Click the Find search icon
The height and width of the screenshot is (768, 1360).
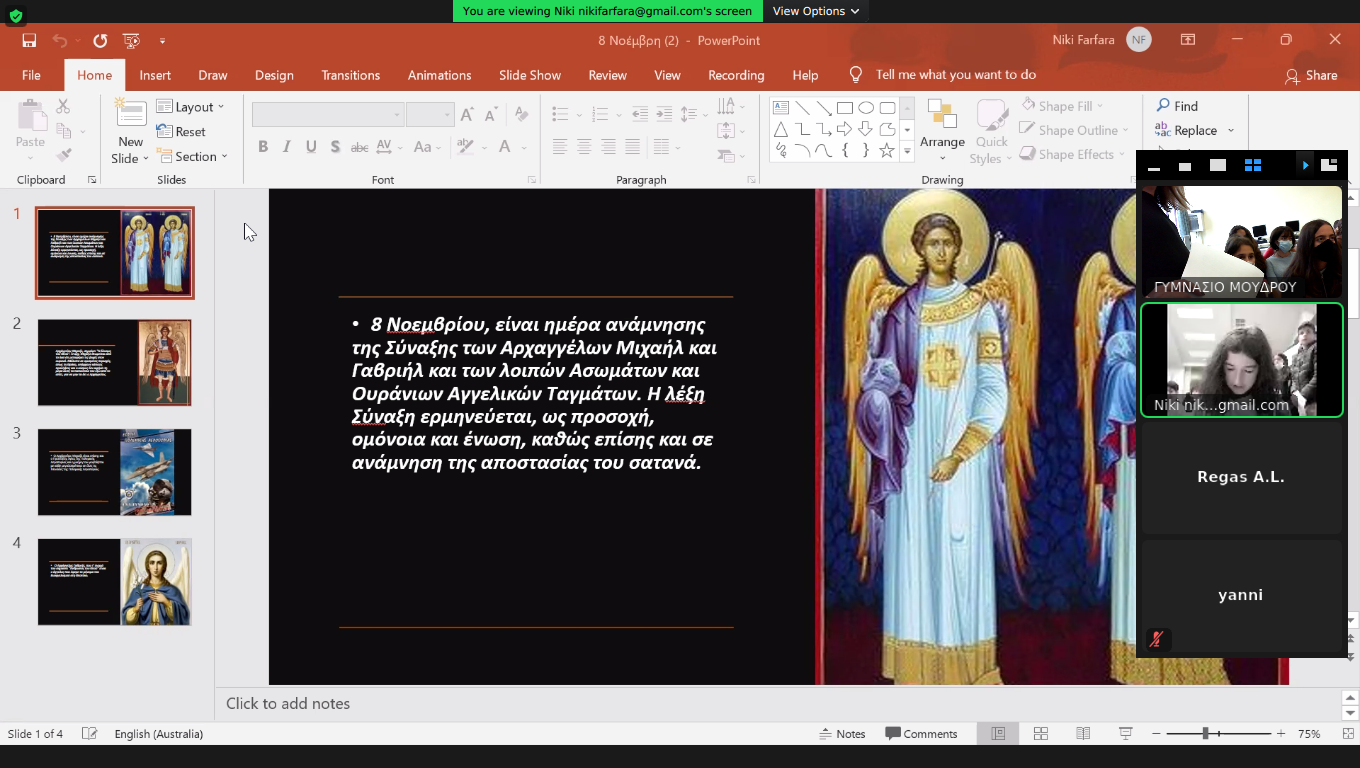[x=1163, y=106]
